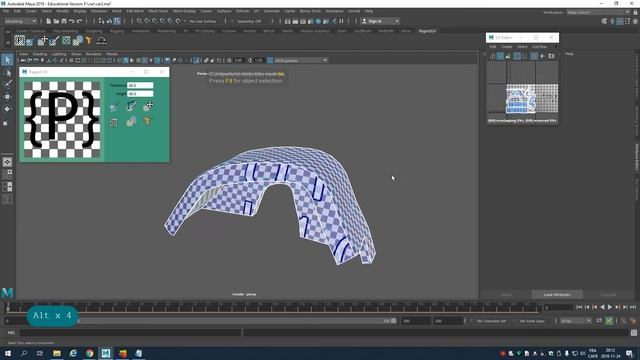Viewport: 640px width, 360px height.
Task: Click the Tolerance field in PaperUV window
Action: click(140, 85)
